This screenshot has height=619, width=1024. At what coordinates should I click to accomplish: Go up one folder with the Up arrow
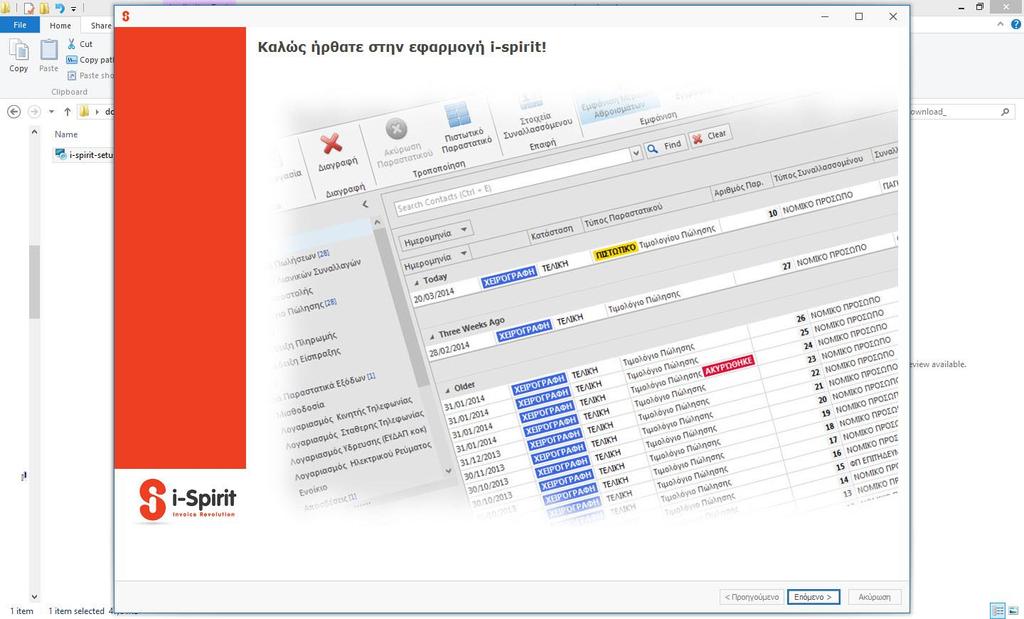(x=67, y=112)
